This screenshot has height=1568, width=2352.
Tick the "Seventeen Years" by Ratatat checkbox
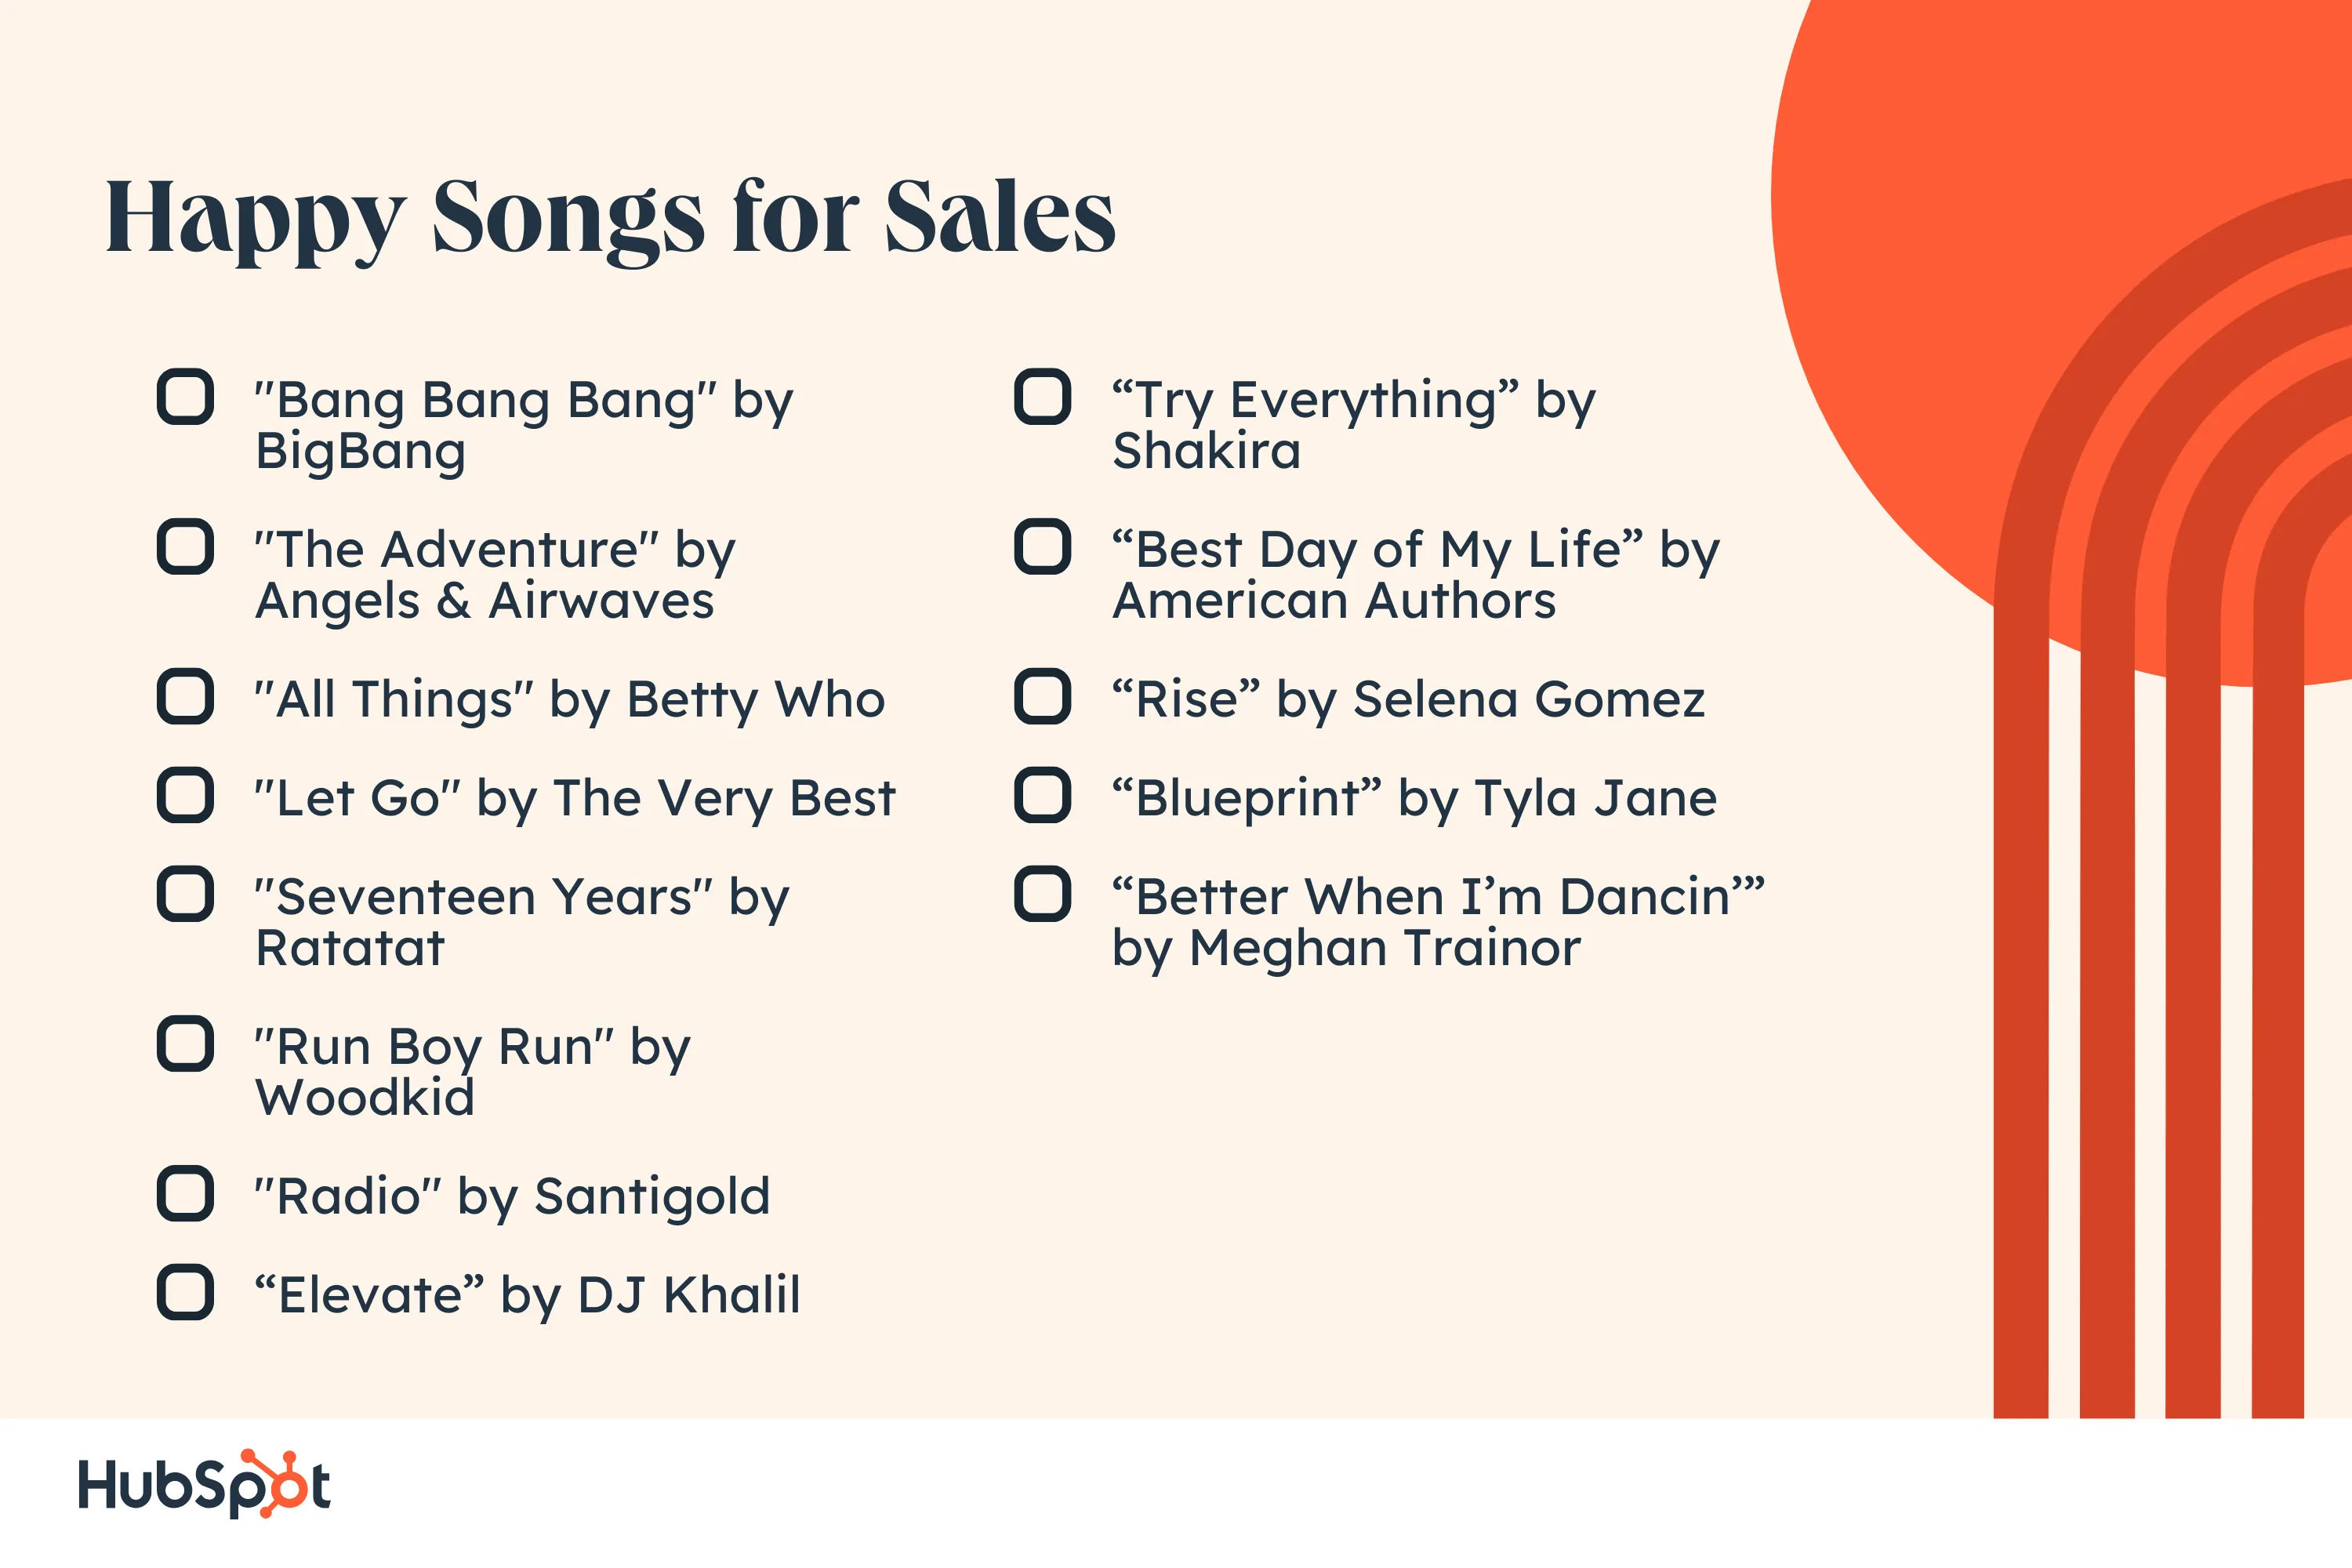tap(185, 894)
